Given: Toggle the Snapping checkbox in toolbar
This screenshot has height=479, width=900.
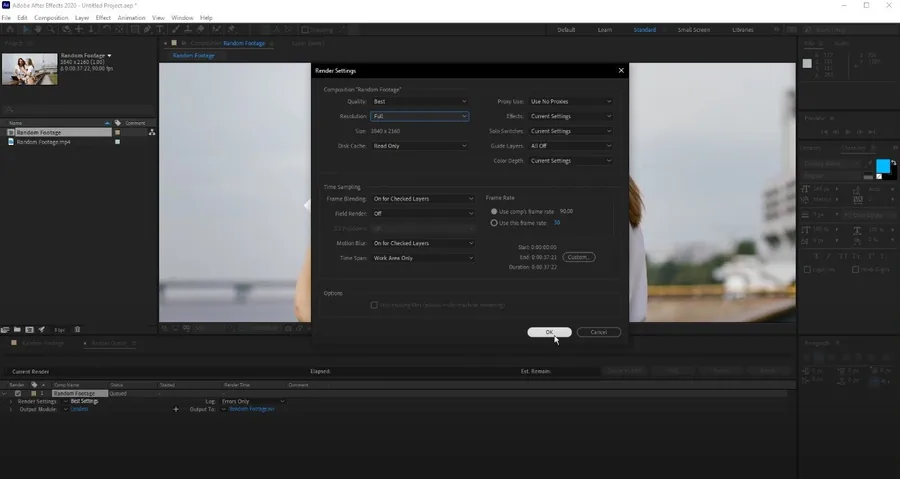Looking at the screenshot, I should [x=305, y=30].
